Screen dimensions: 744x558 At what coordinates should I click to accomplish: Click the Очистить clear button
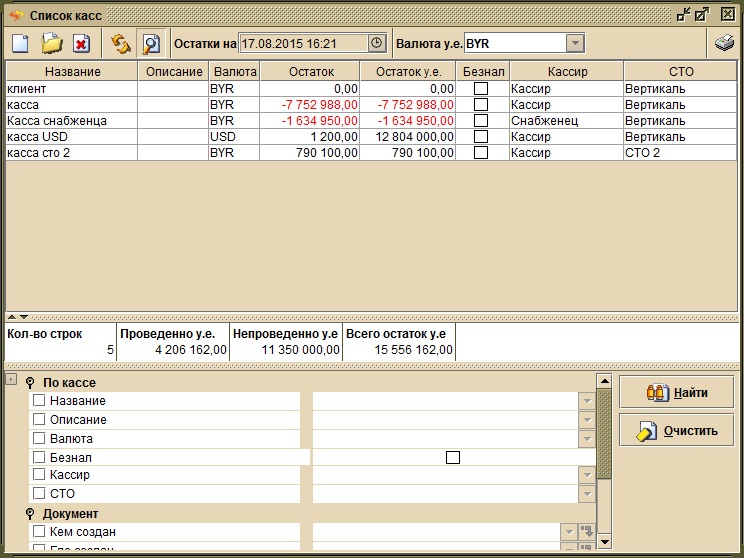tap(677, 430)
